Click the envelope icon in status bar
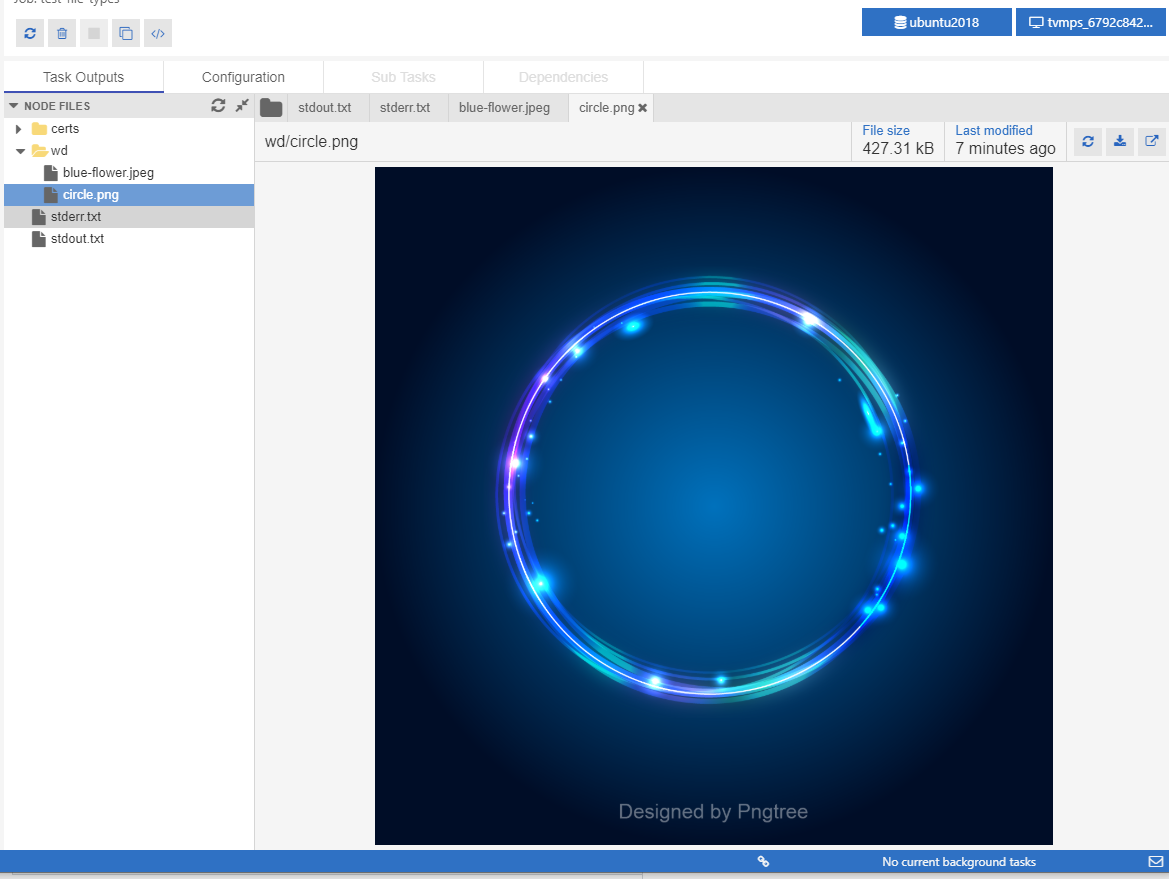The height and width of the screenshot is (879, 1169). coord(1156,861)
